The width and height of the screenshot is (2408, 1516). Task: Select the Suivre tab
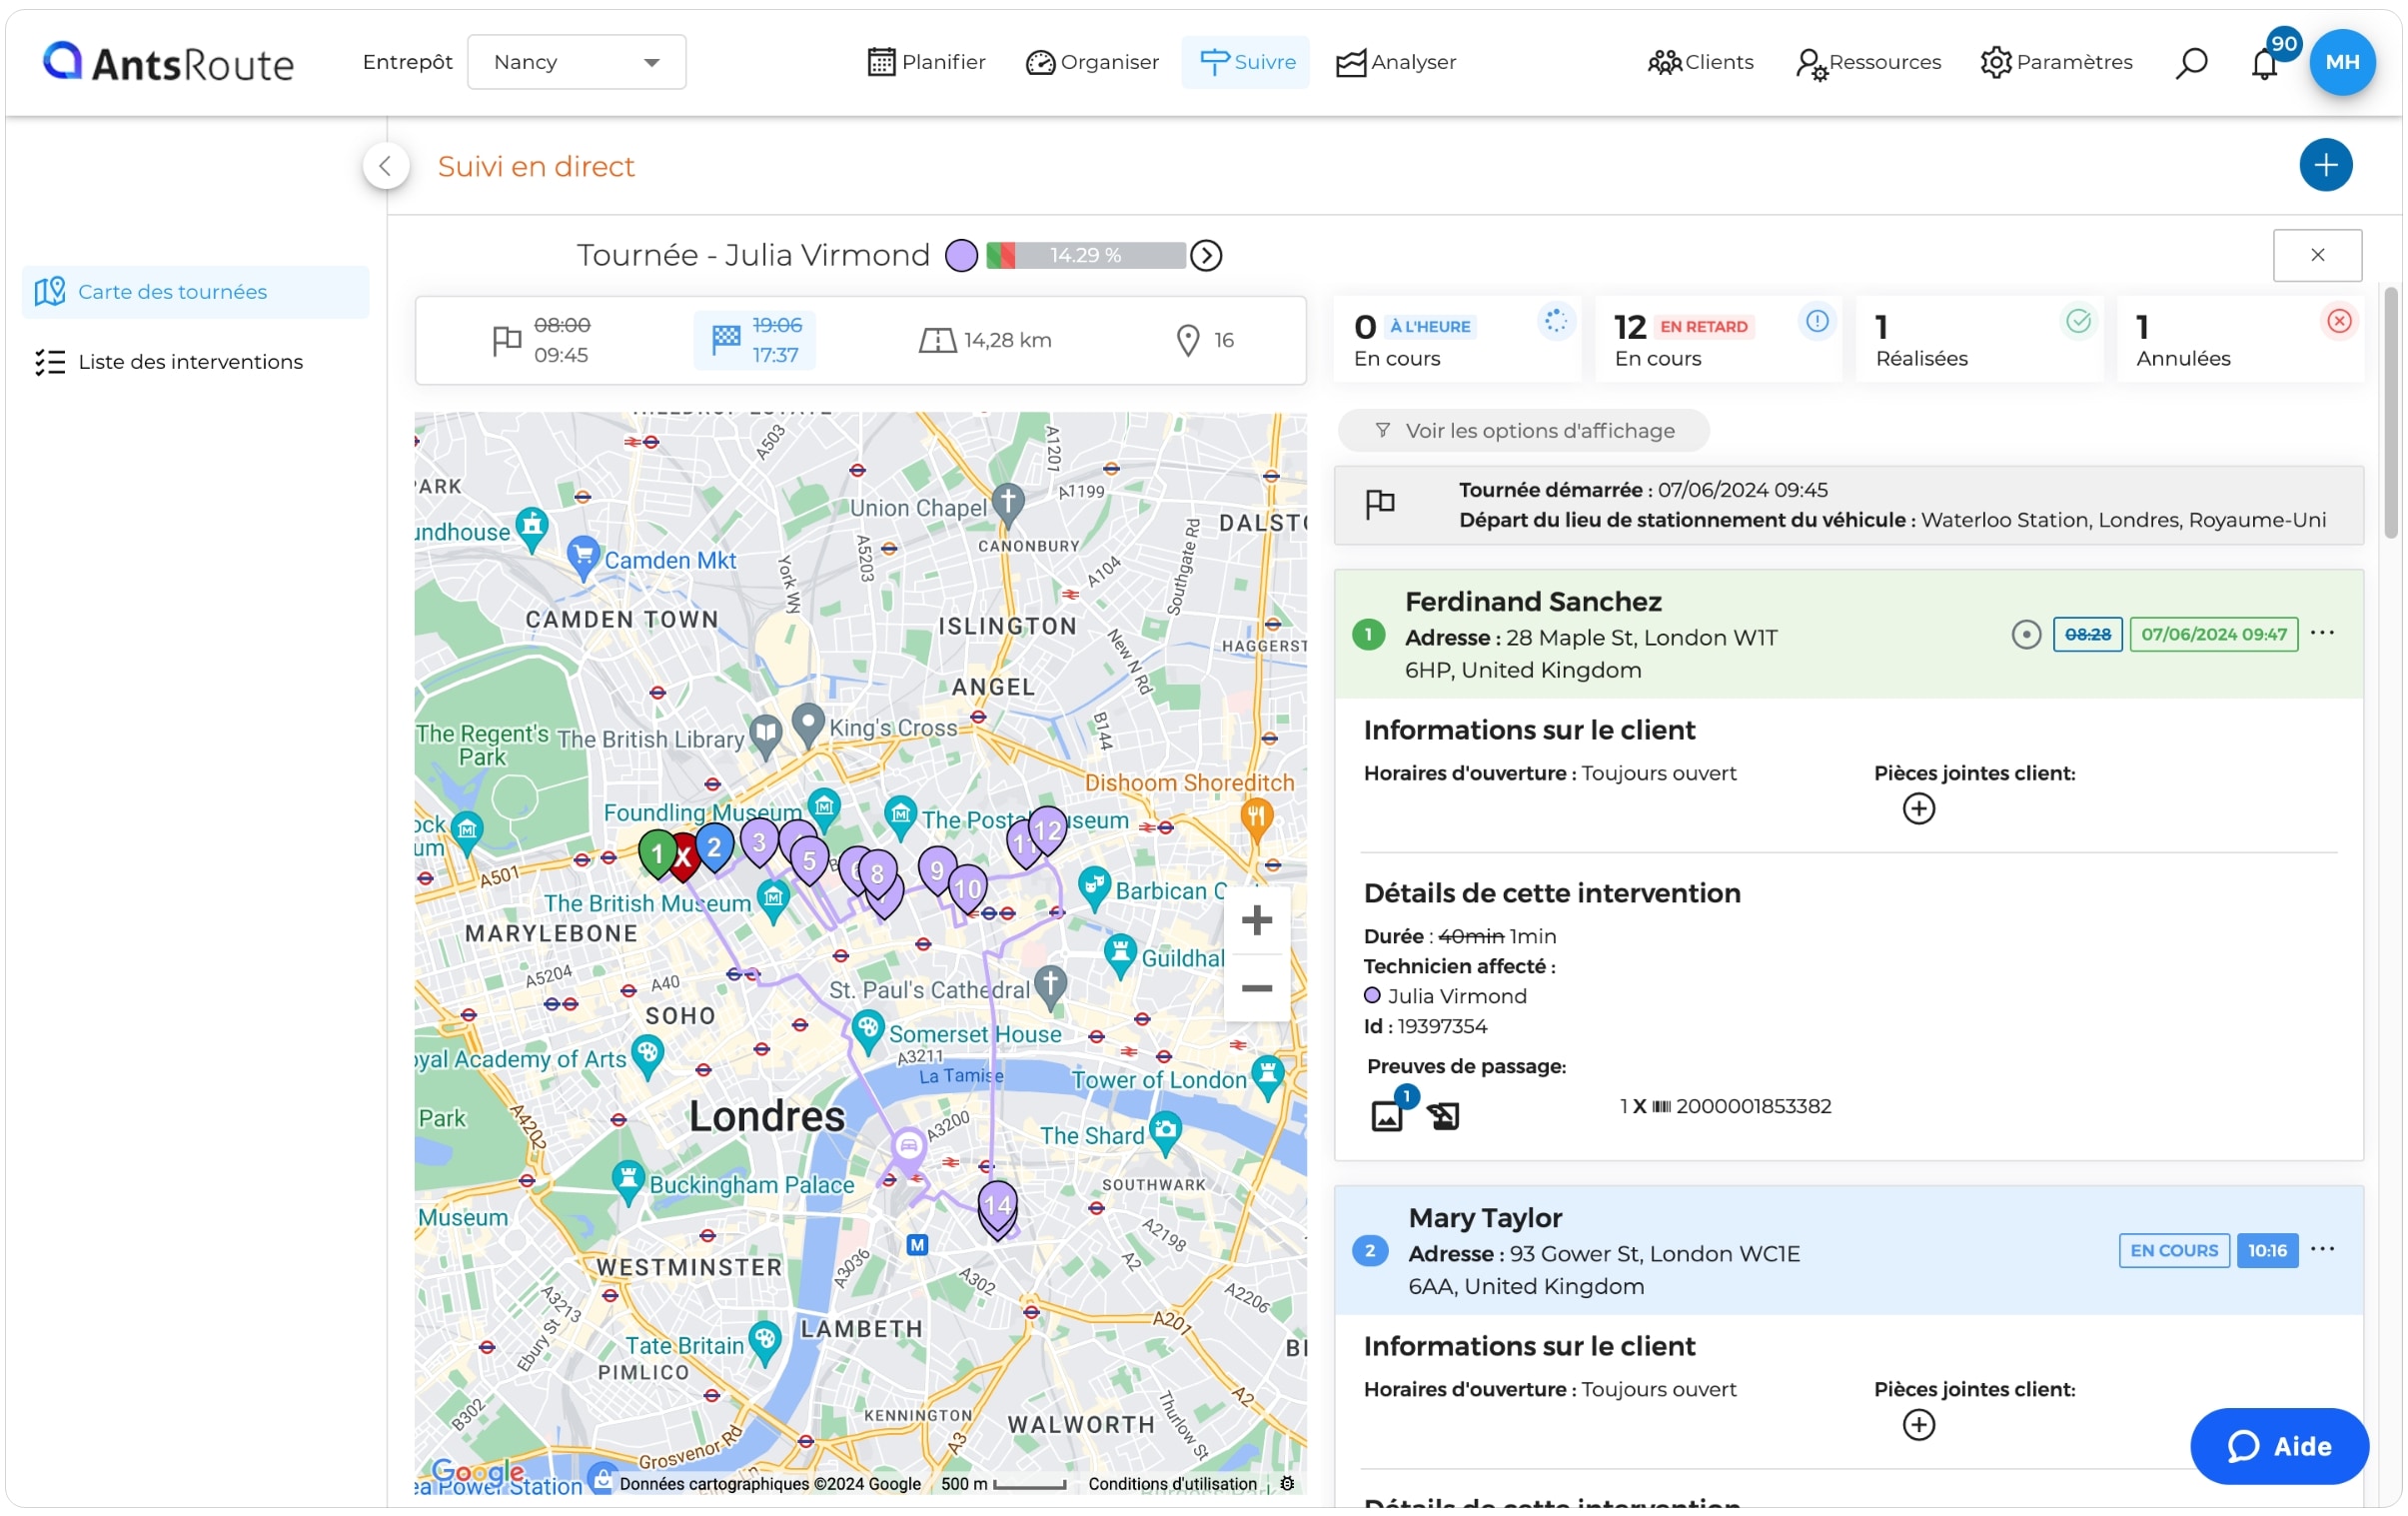(x=1246, y=62)
